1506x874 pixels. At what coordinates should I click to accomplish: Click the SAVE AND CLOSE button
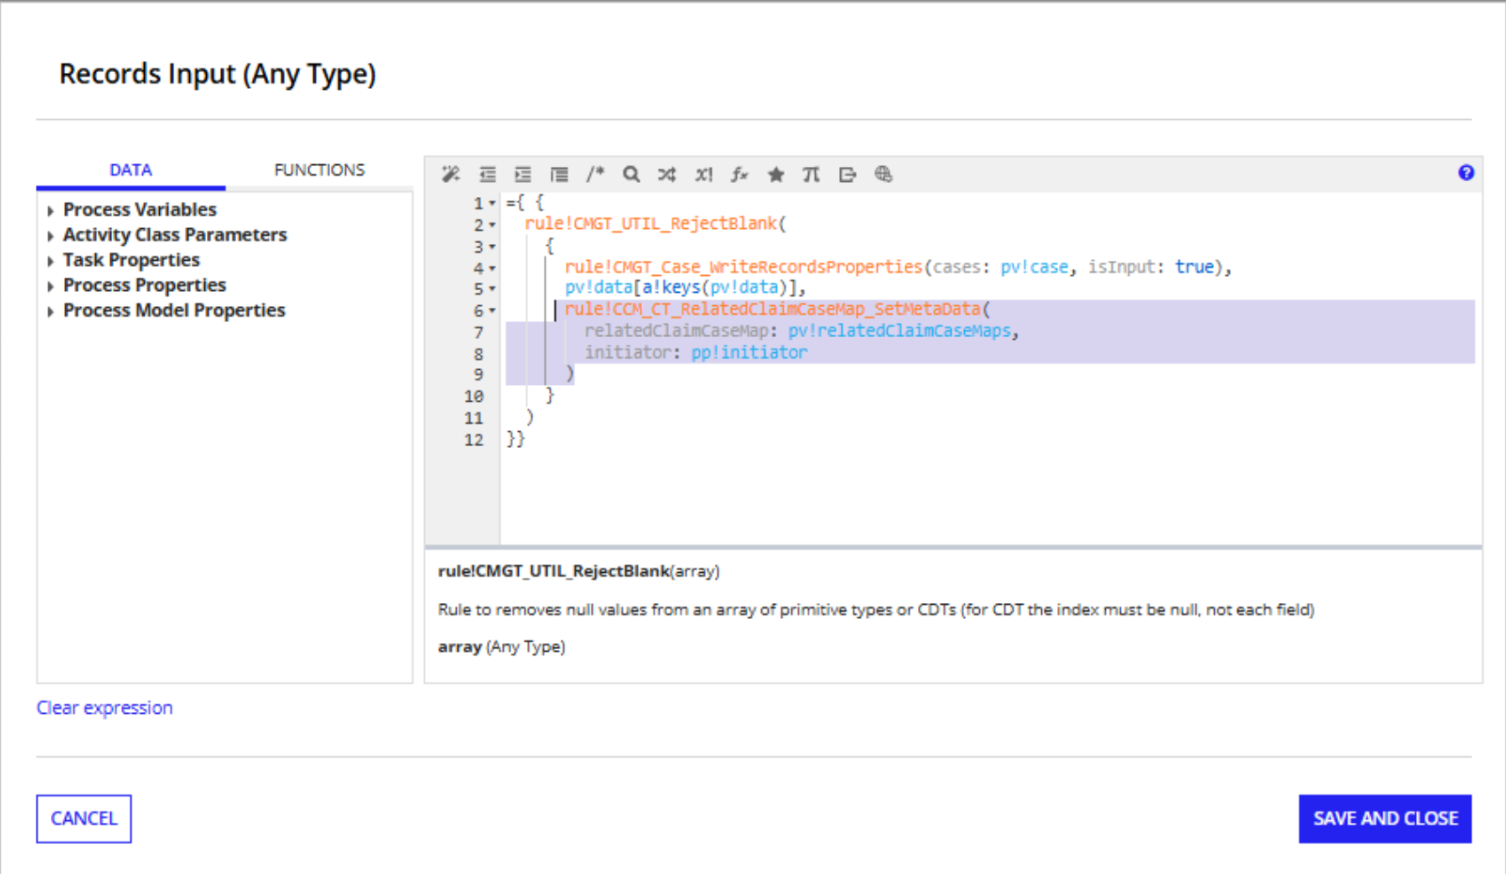pyautogui.click(x=1385, y=819)
